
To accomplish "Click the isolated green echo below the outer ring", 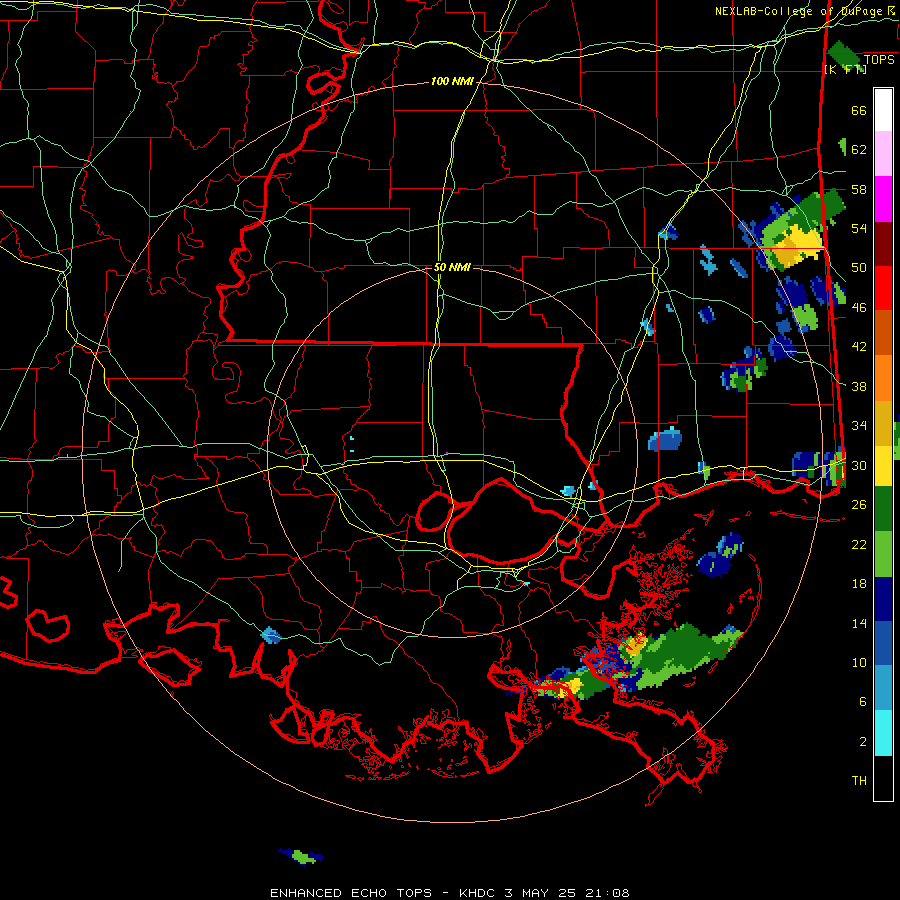I will [x=302, y=857].
